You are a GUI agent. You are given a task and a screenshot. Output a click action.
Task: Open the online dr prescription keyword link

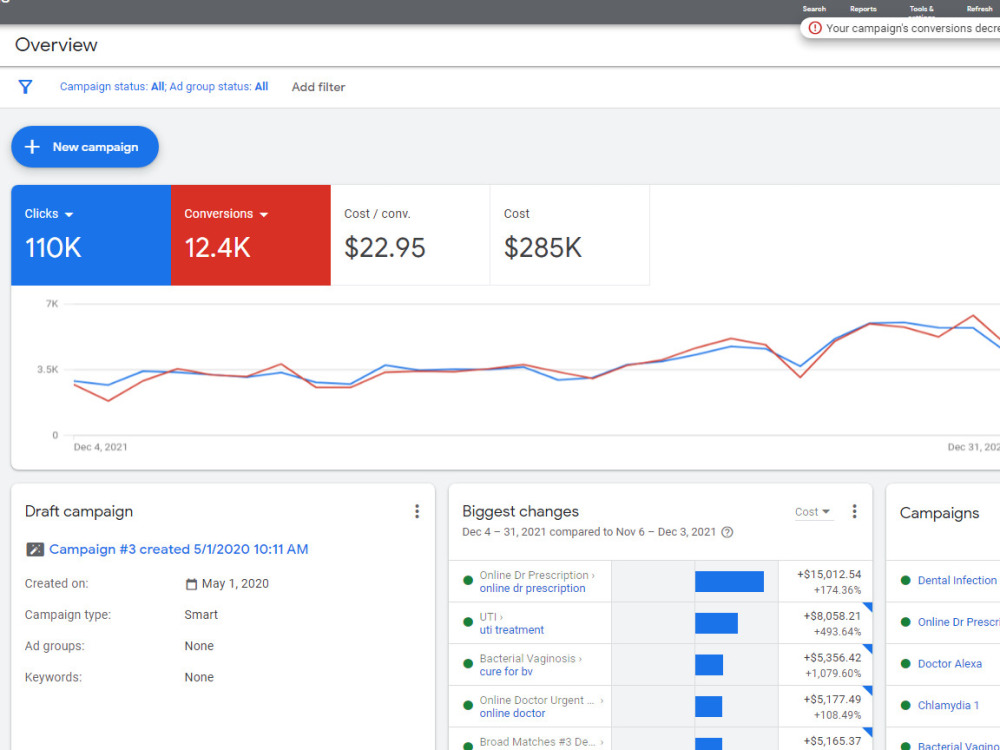[x=533, y=589]
